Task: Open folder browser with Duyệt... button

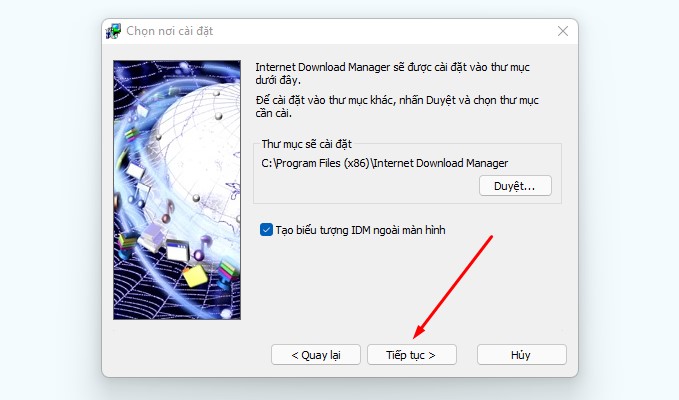Action: tap(515, 186)
